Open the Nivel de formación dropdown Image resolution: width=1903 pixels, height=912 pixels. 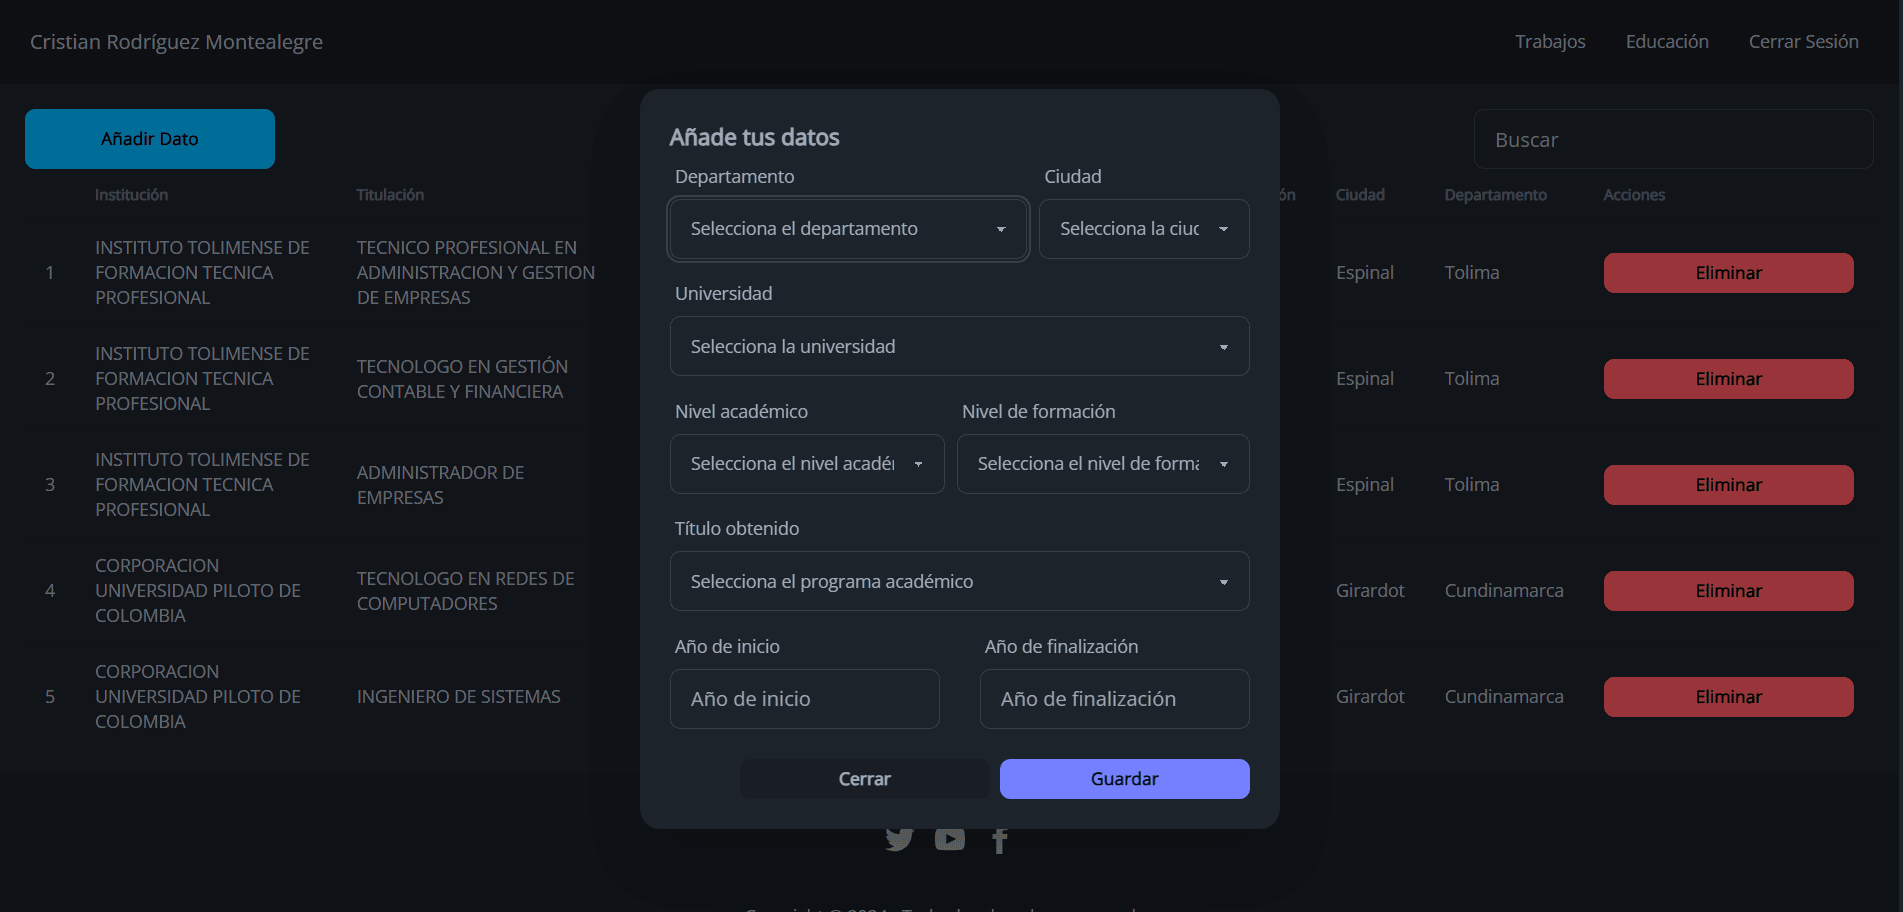(x=1103, y=464)
